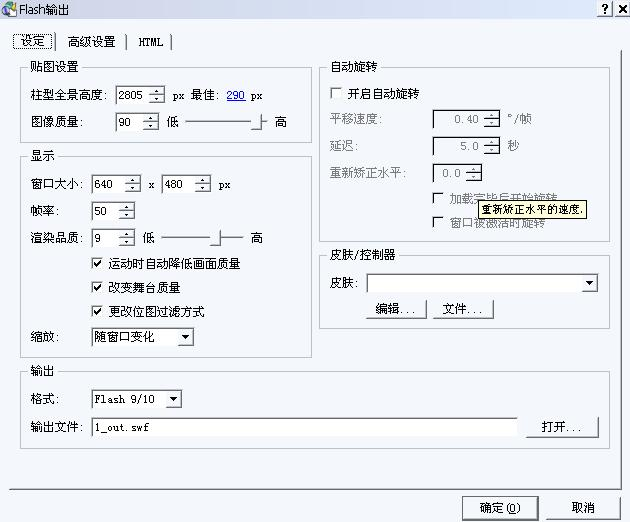This screenshot has height=522, width=630.
Task: Open the 缩放 dropdown list
Action: (x=185, y=337)
